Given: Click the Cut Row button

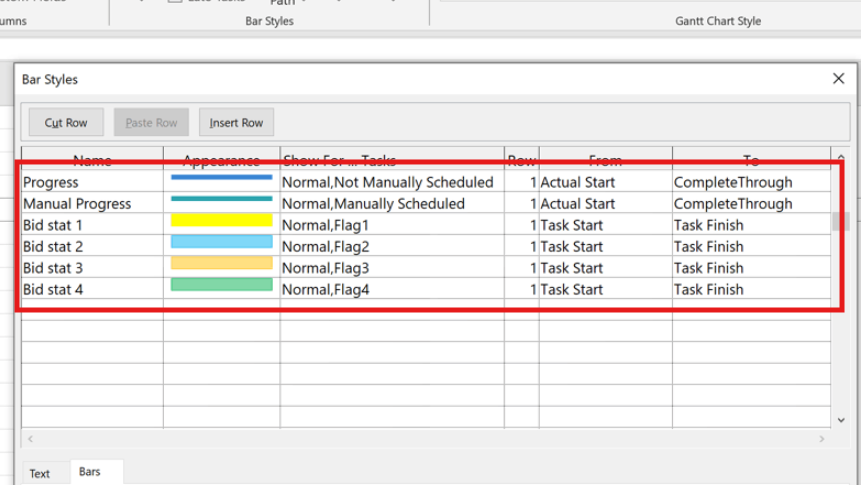Looking at the screenshot, I should 66,122.
